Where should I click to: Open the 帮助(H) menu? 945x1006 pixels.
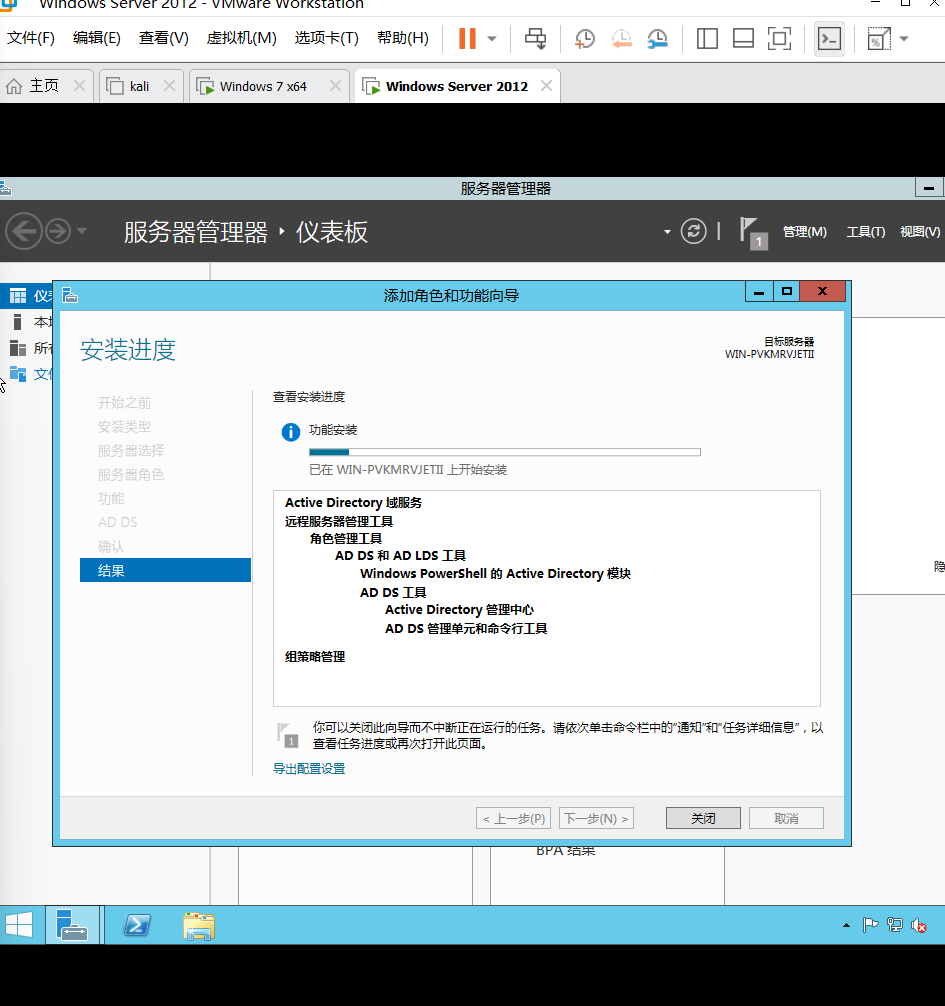coord(403,38)
